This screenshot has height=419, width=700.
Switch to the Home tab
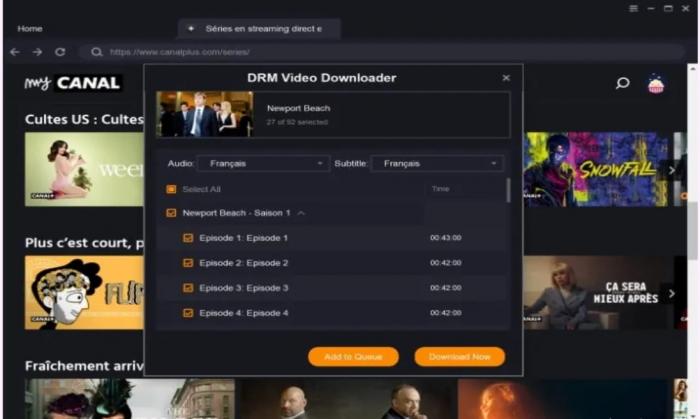tap(30, 29)
